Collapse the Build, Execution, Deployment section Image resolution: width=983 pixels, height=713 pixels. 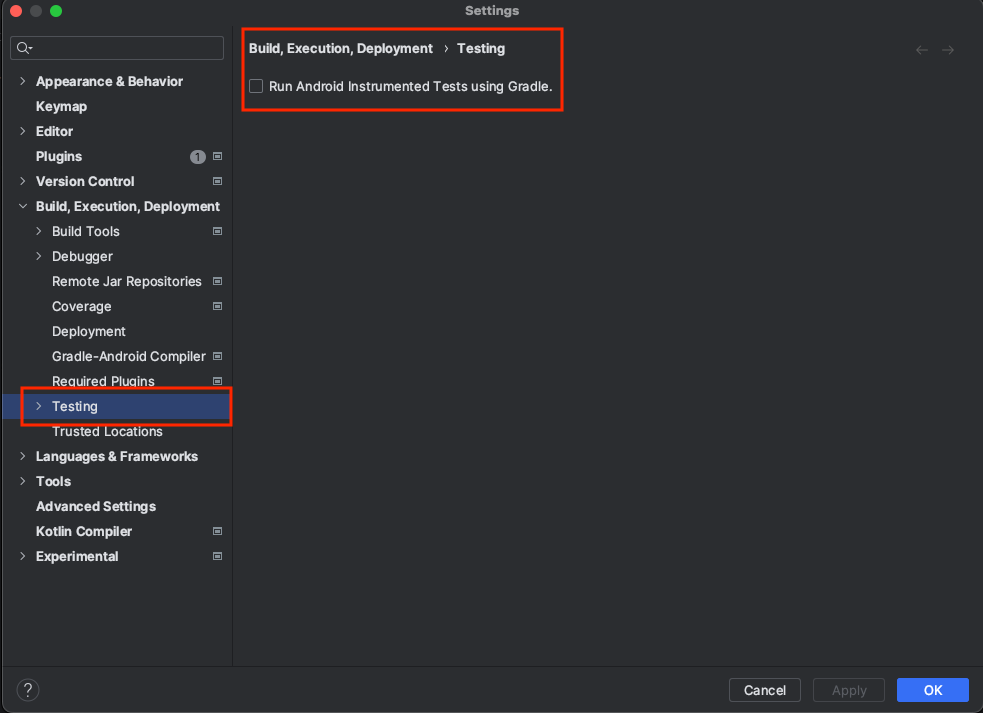(22, 206)
